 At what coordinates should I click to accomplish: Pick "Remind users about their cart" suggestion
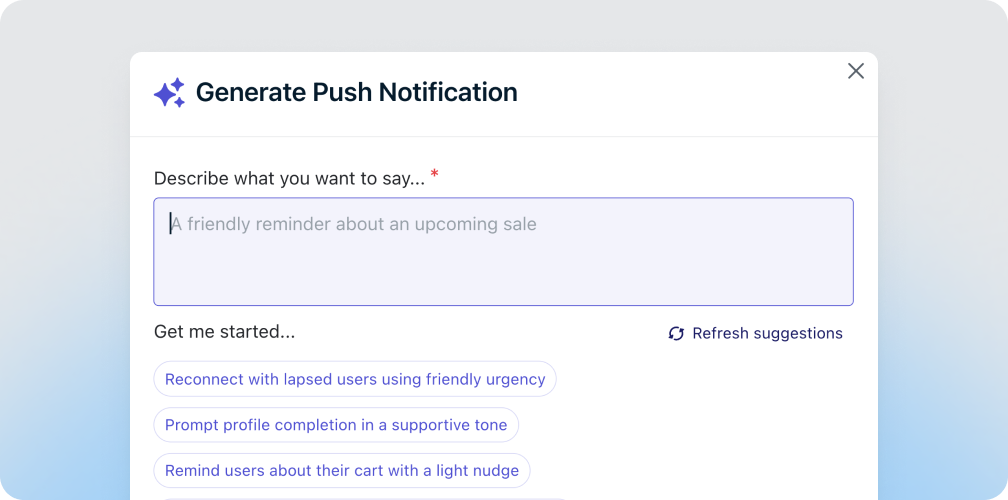click(342, 470)
